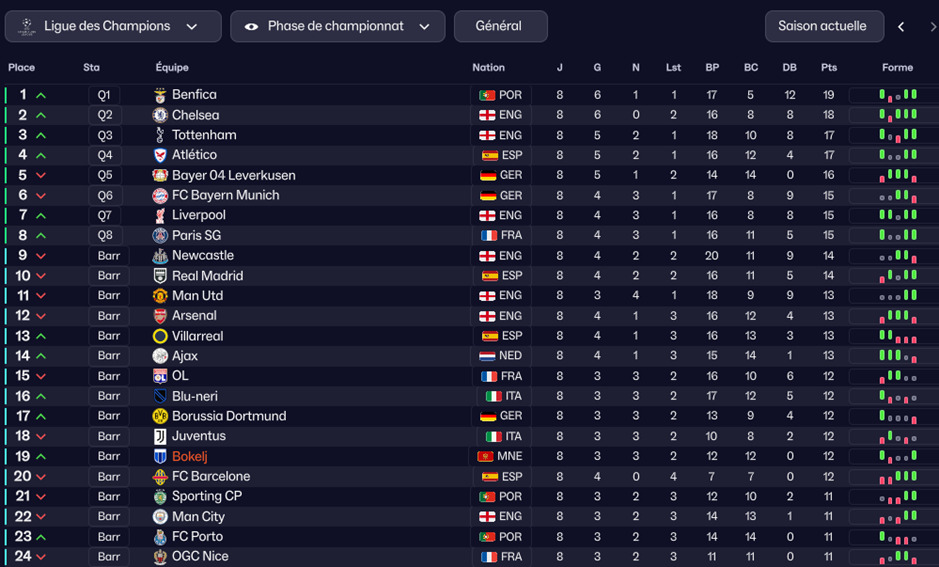Sort table by the Pts column header
Screen dimensions: 939x567
828,68
